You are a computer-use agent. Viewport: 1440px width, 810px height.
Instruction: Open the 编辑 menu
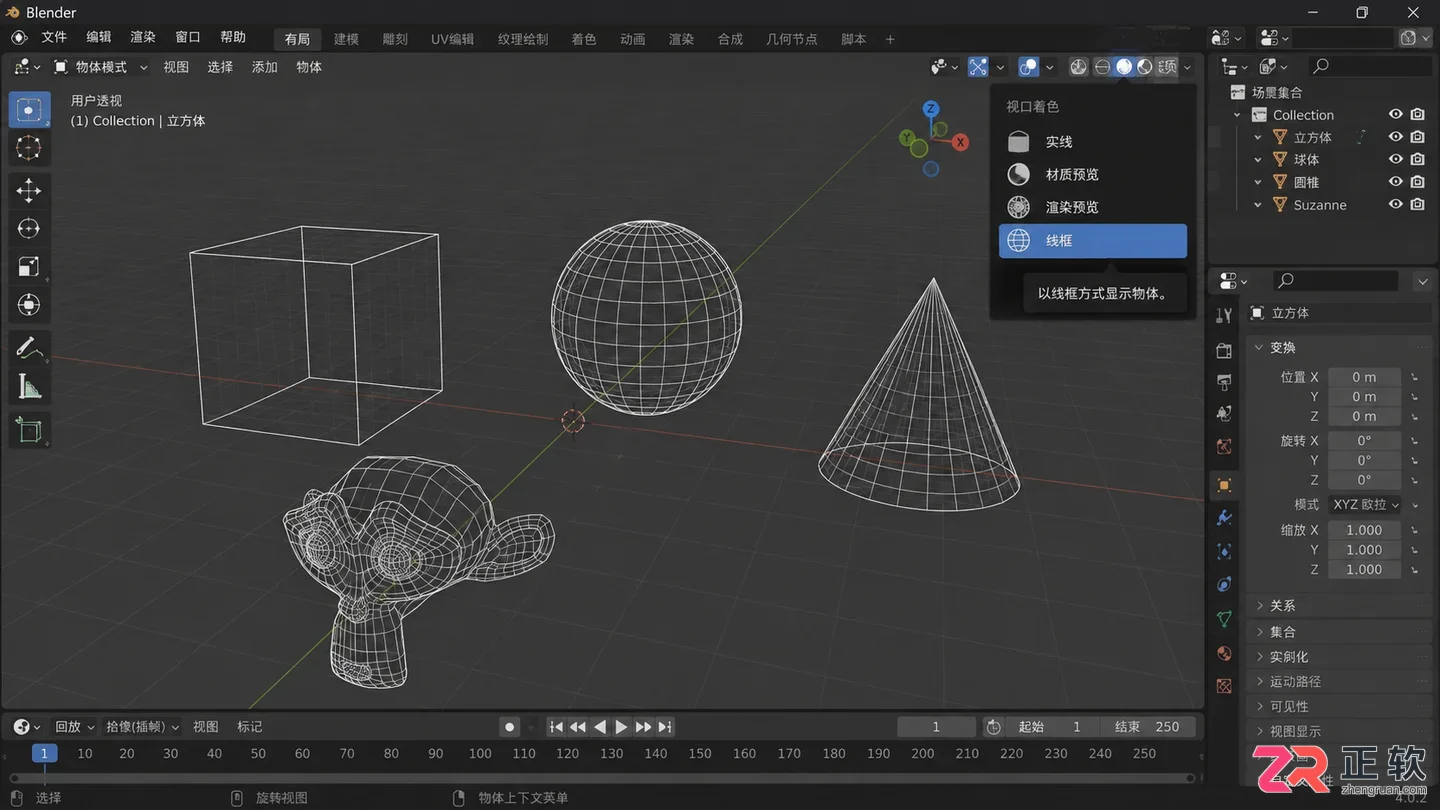pos(99,37)
